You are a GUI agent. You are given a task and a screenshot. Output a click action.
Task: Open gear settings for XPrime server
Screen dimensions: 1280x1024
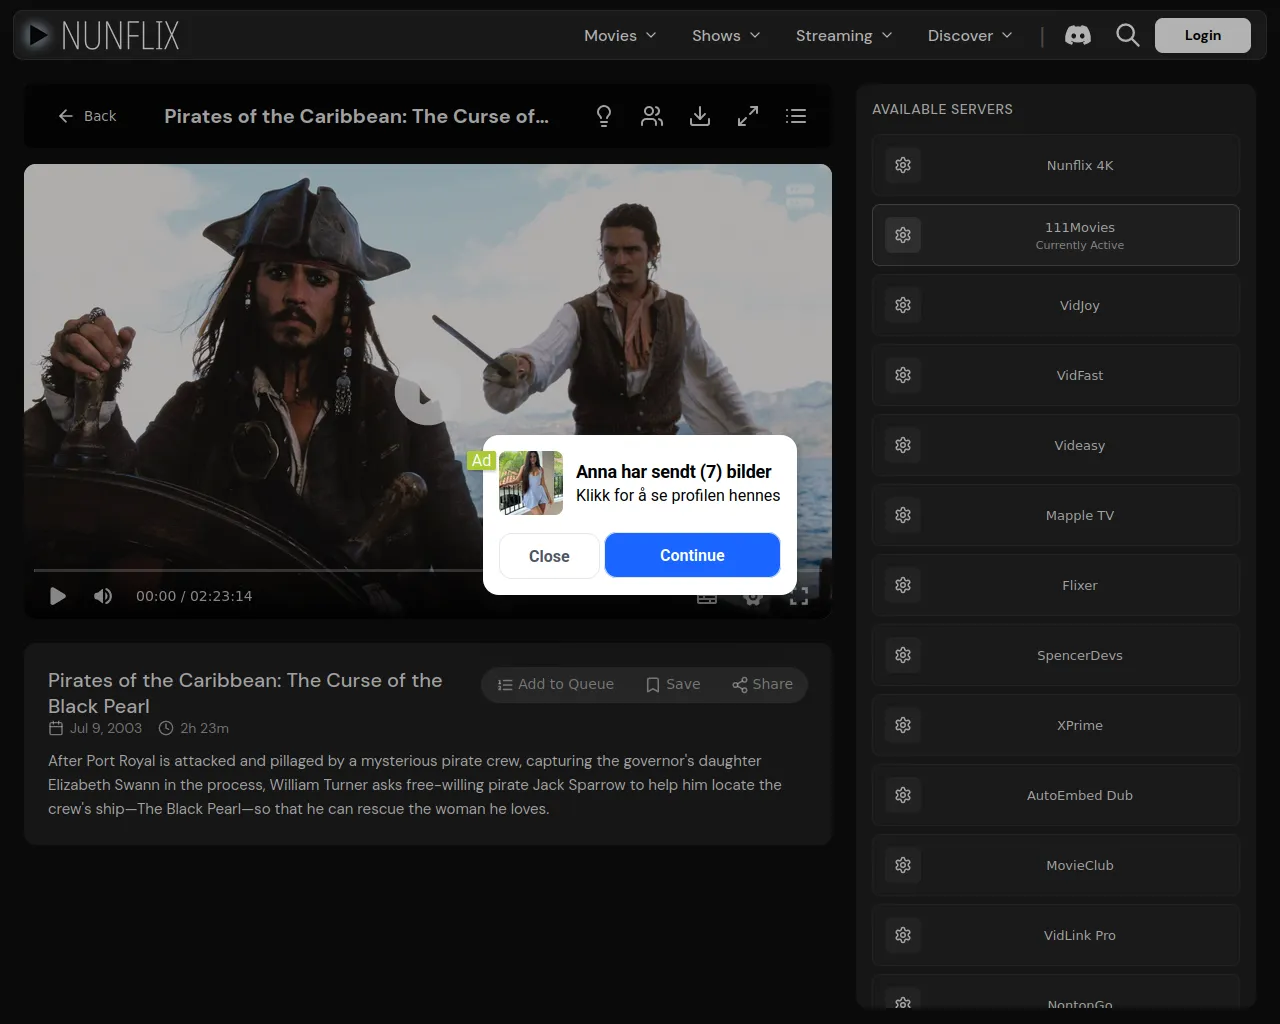click(x=903, y=725)
